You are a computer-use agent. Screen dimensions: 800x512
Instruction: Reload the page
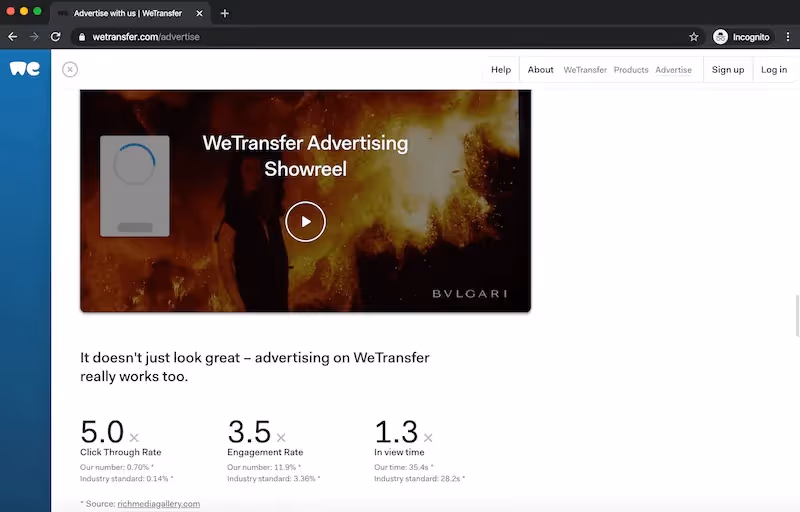(x=56, y=37)
